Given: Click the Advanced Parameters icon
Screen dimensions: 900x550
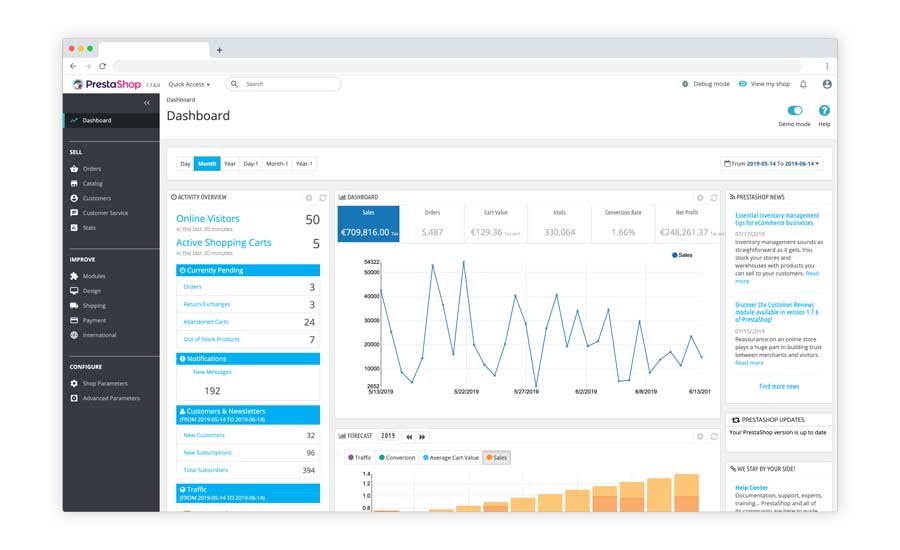Looking at the screenshot, I should [x=74, y=398].
